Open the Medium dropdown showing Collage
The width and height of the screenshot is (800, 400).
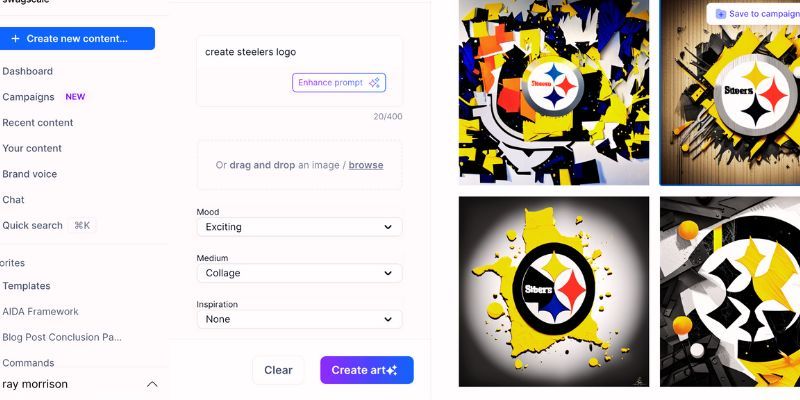[299, 273]
